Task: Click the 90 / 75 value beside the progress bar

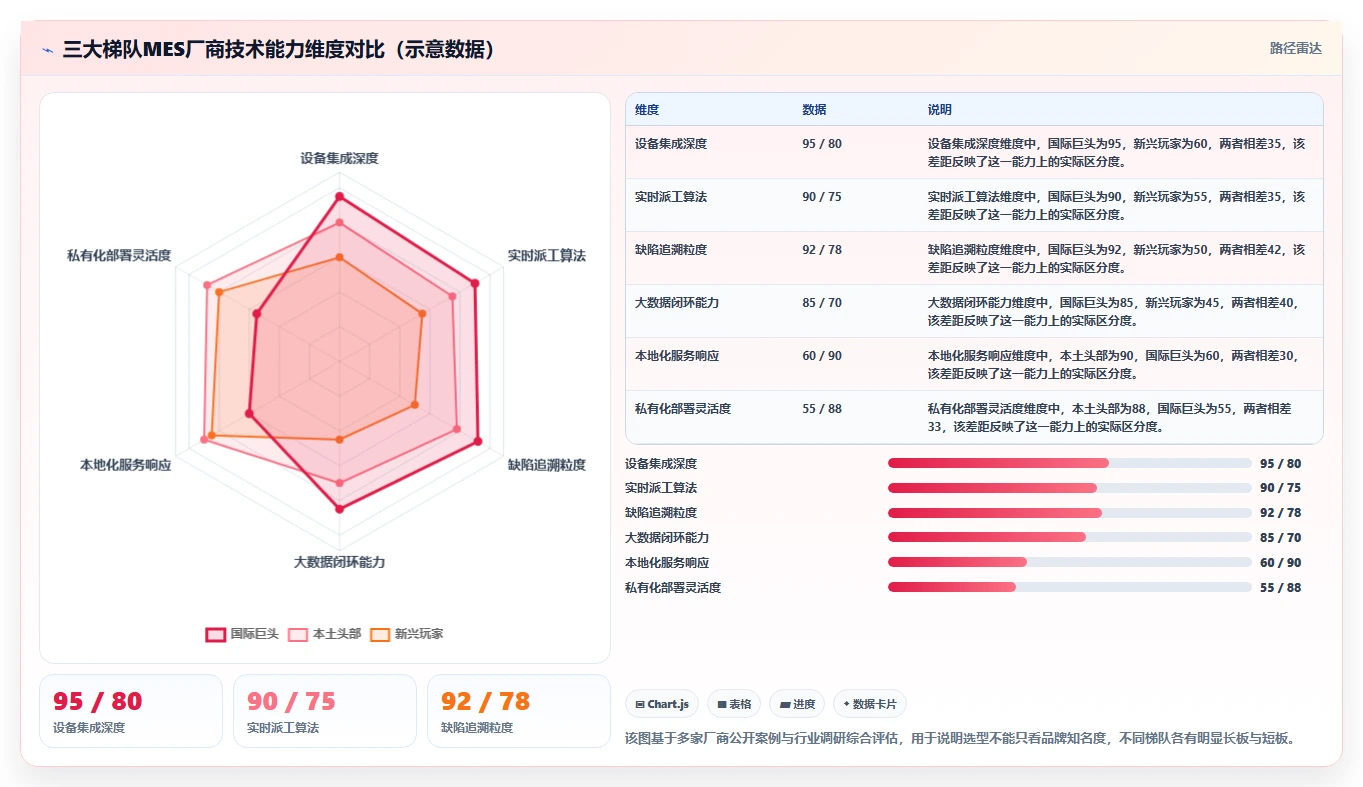Action: pyautogui.click(x=1281, y=488)
